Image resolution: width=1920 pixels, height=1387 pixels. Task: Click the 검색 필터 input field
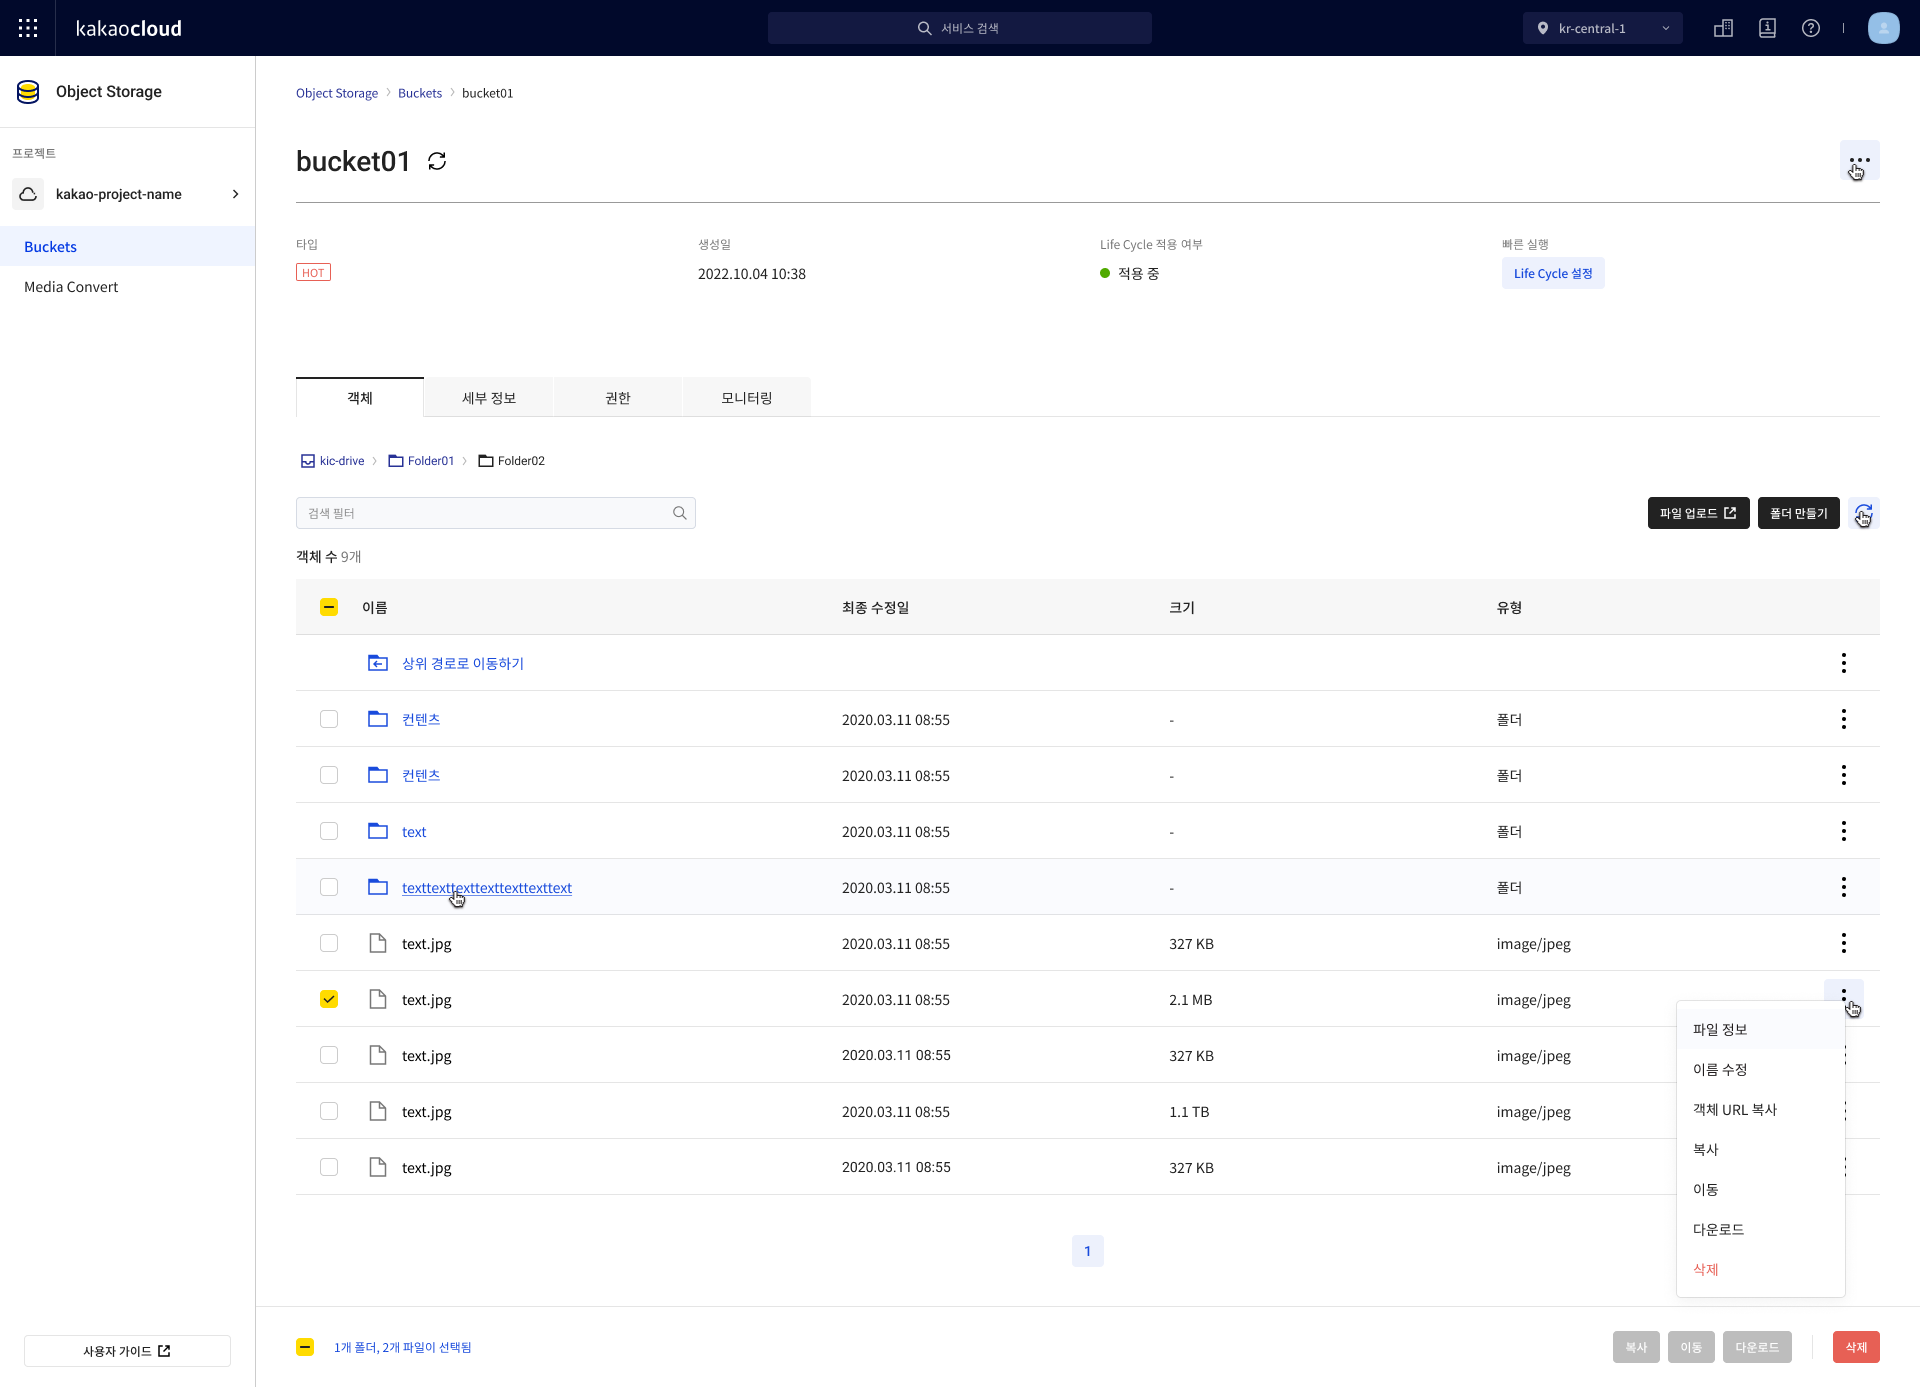pos(496,513)
